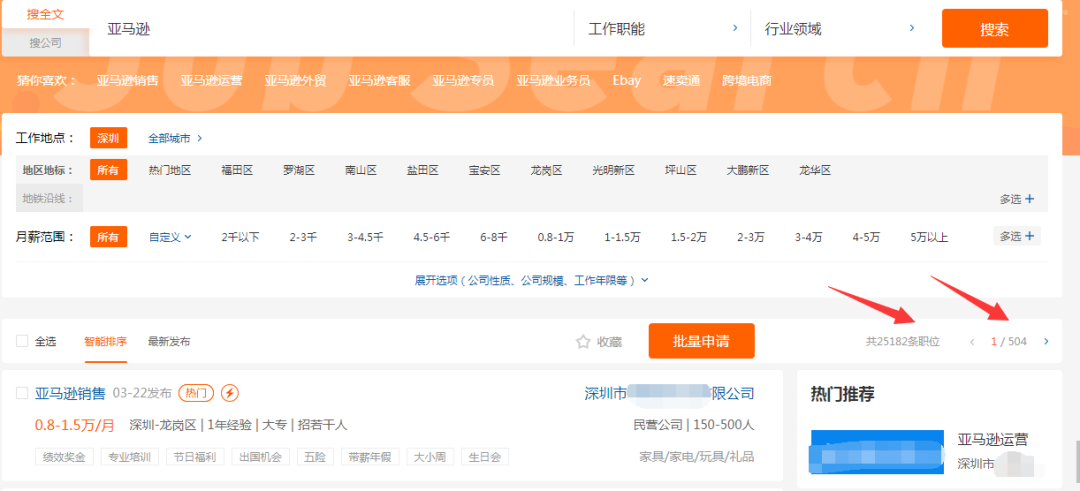The width and height of the screenshot is (1080, 491).
Task: Filter by 宝安区 district
Action: 484,170
